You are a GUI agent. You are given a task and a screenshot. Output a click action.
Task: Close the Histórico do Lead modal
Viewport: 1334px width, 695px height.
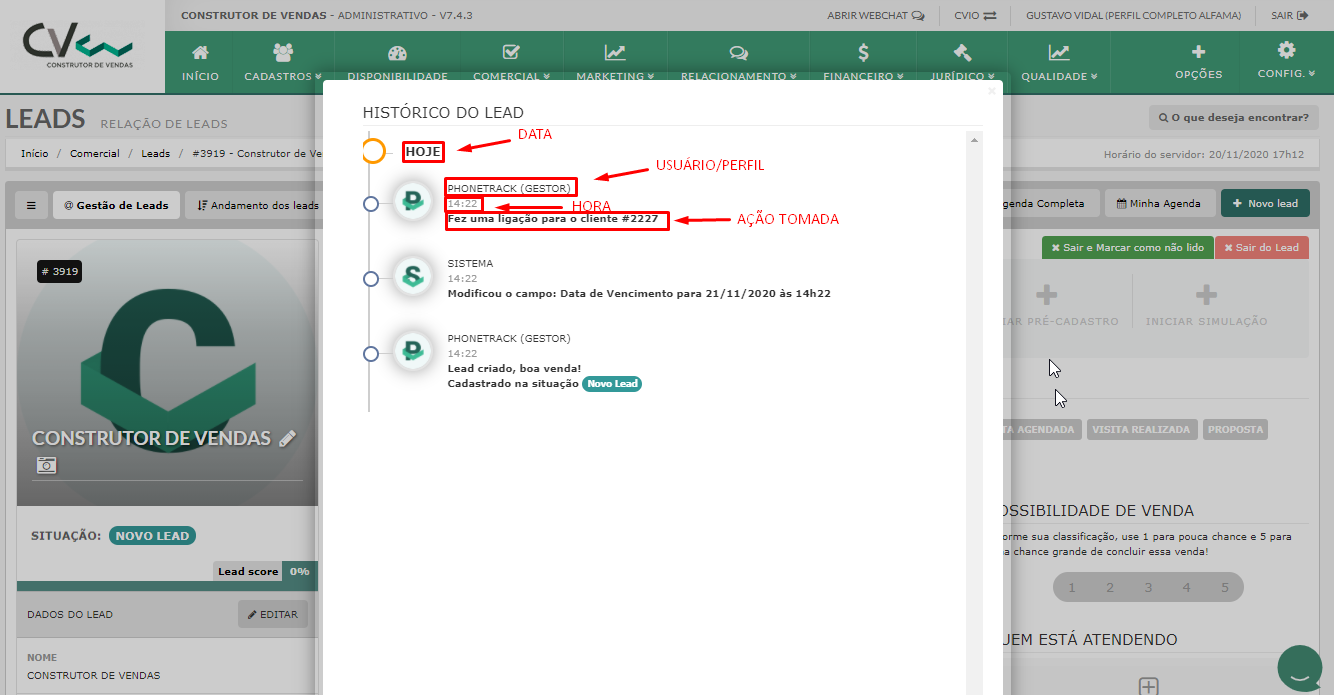[991, 92]
